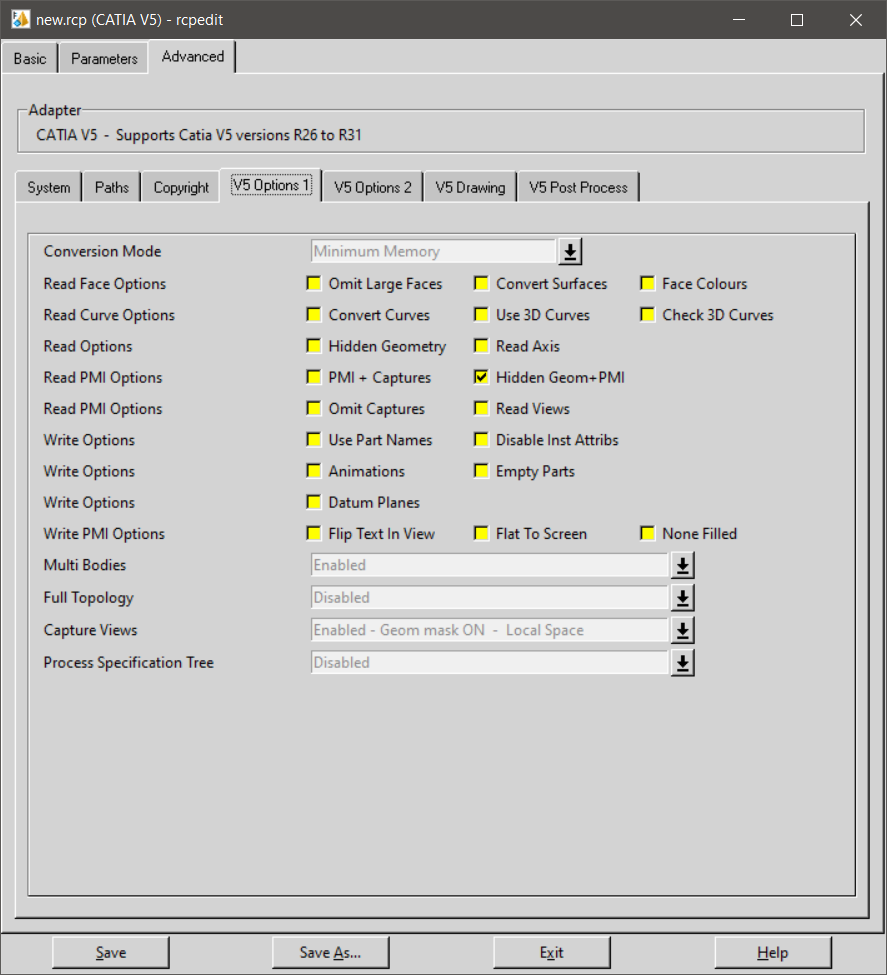Enable Omit Captures checkbox

pyautogui.click(x=314, y=409)
